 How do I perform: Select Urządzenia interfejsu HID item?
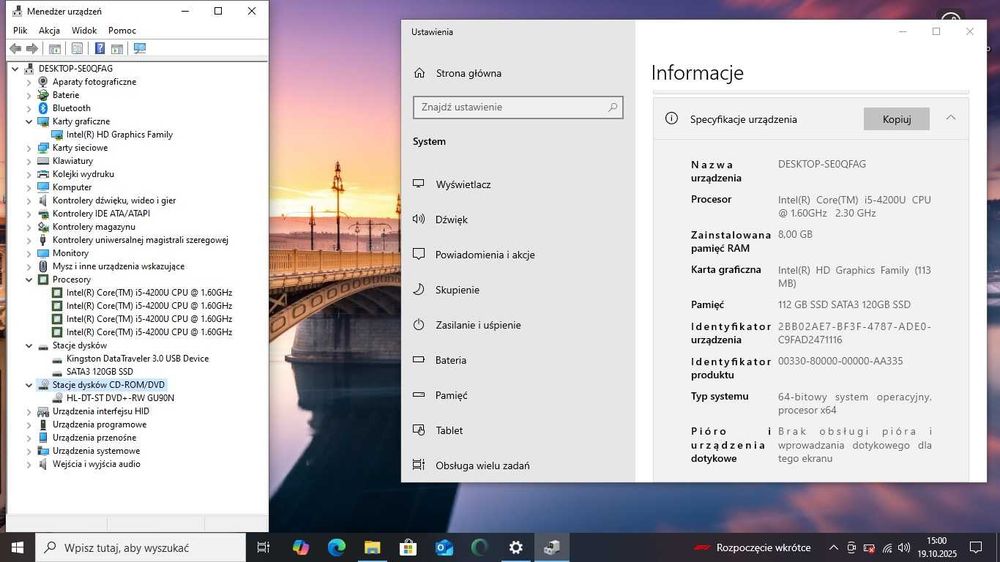(x=101, y=411)
